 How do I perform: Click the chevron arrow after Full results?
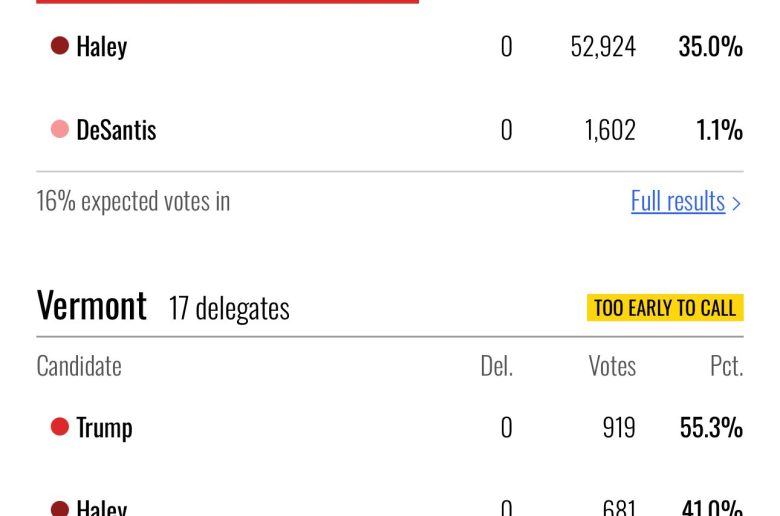pos(737,203)
